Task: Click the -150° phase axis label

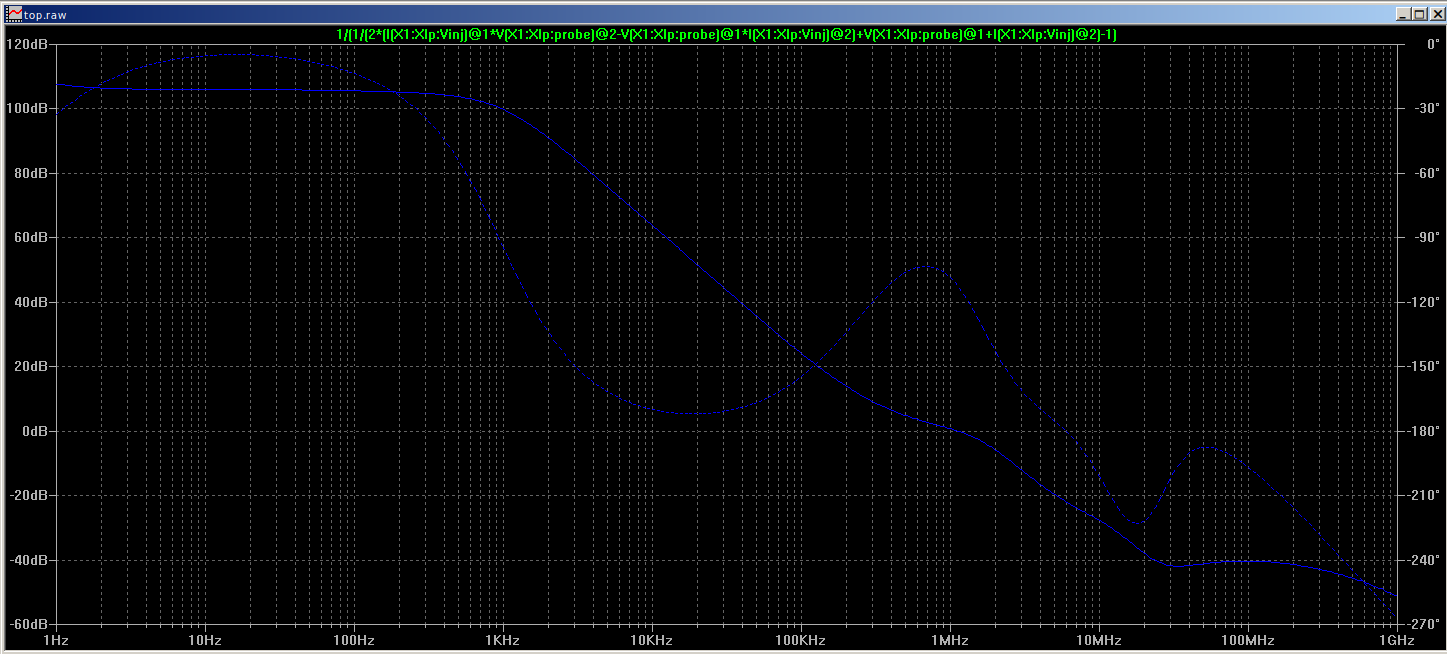Action: [1421, 366]
